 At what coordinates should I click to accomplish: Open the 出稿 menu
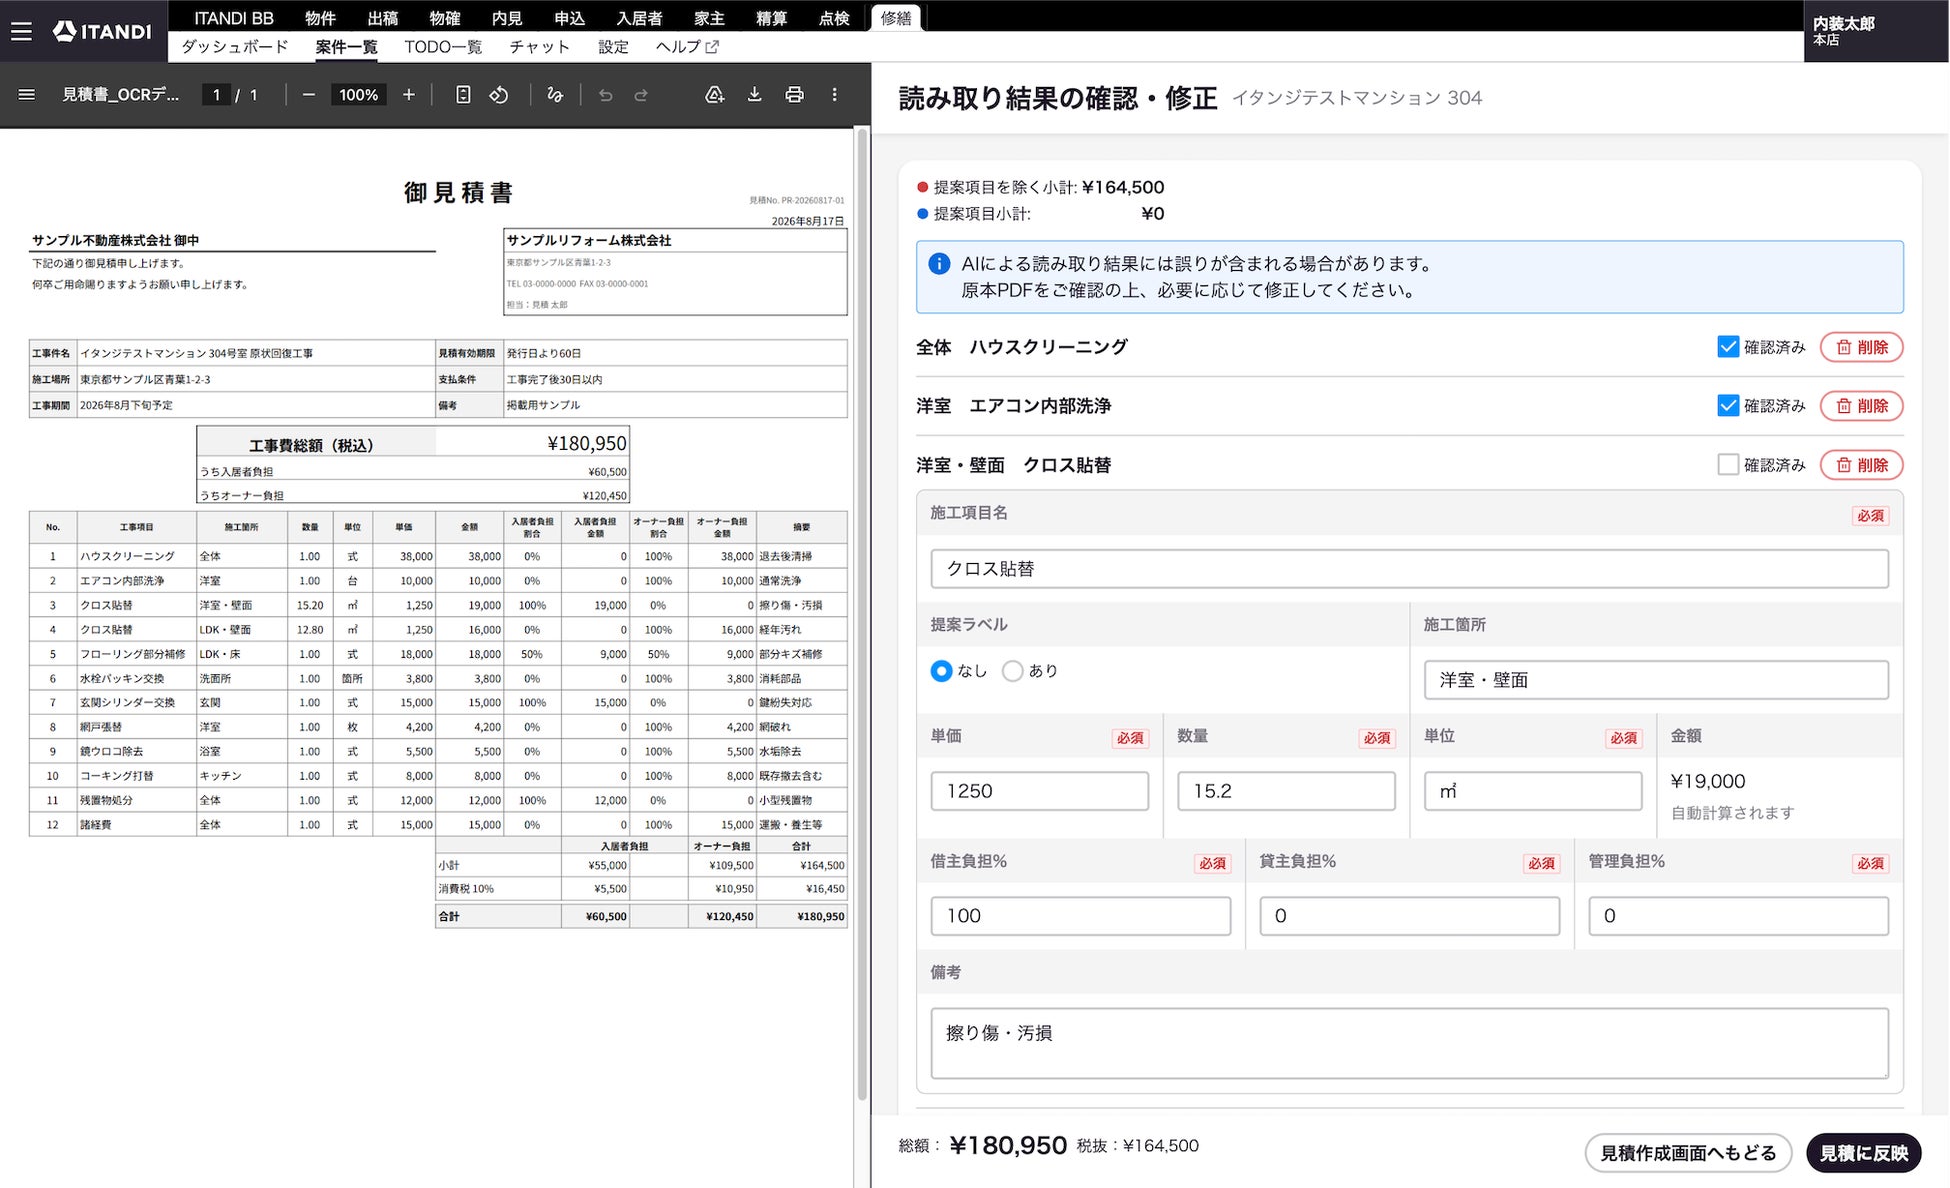pyautogui.click(x=382, y=18)
